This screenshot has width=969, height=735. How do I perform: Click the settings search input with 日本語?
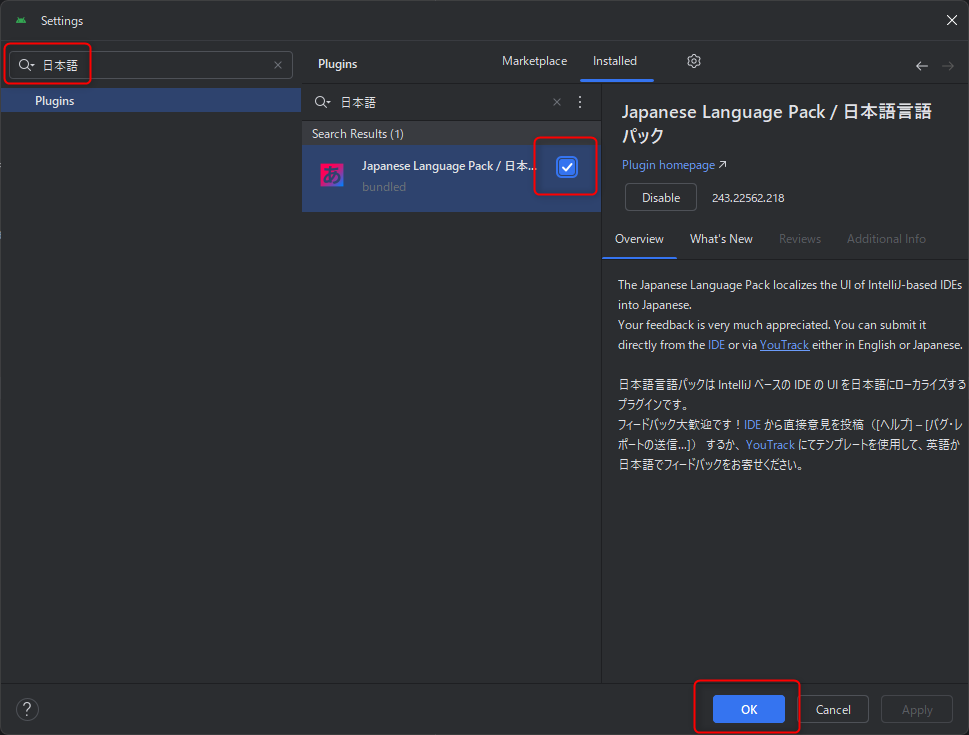click(150, 65)
